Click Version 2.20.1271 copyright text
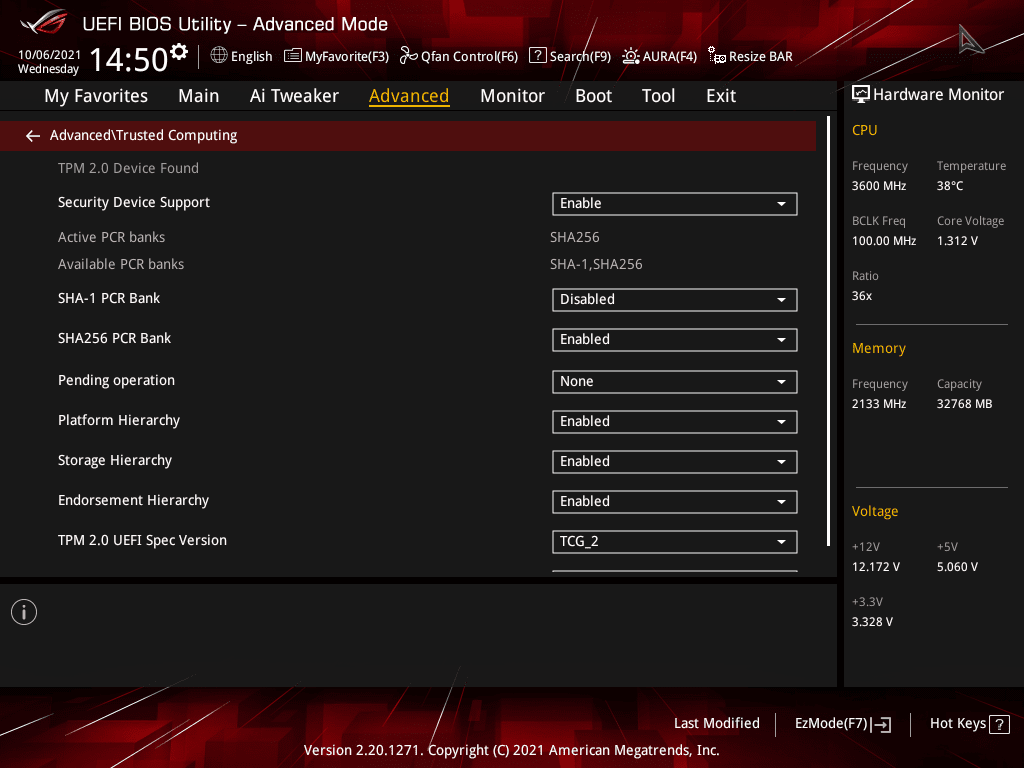The width and height of the screenshot is (1024, 768). [x=511, y=750]
